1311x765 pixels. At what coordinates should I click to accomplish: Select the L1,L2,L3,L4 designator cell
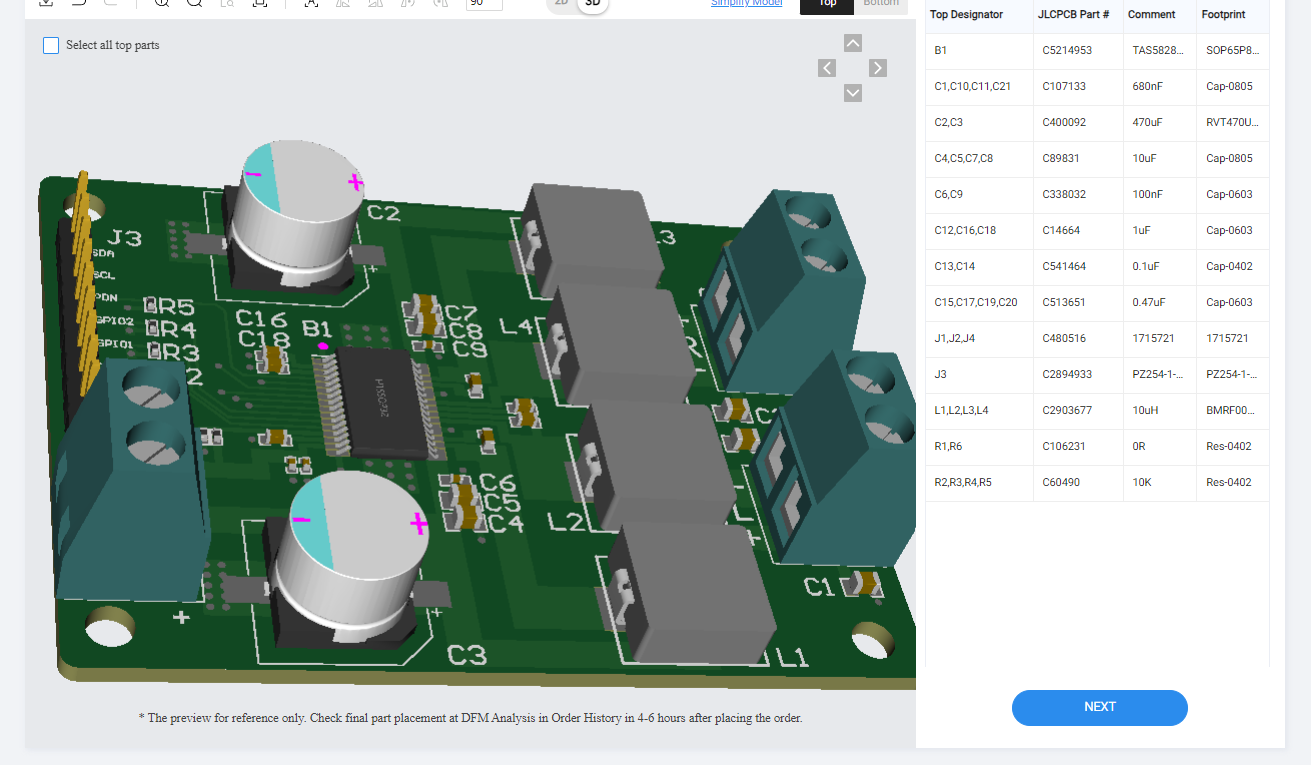pos(979,410)
